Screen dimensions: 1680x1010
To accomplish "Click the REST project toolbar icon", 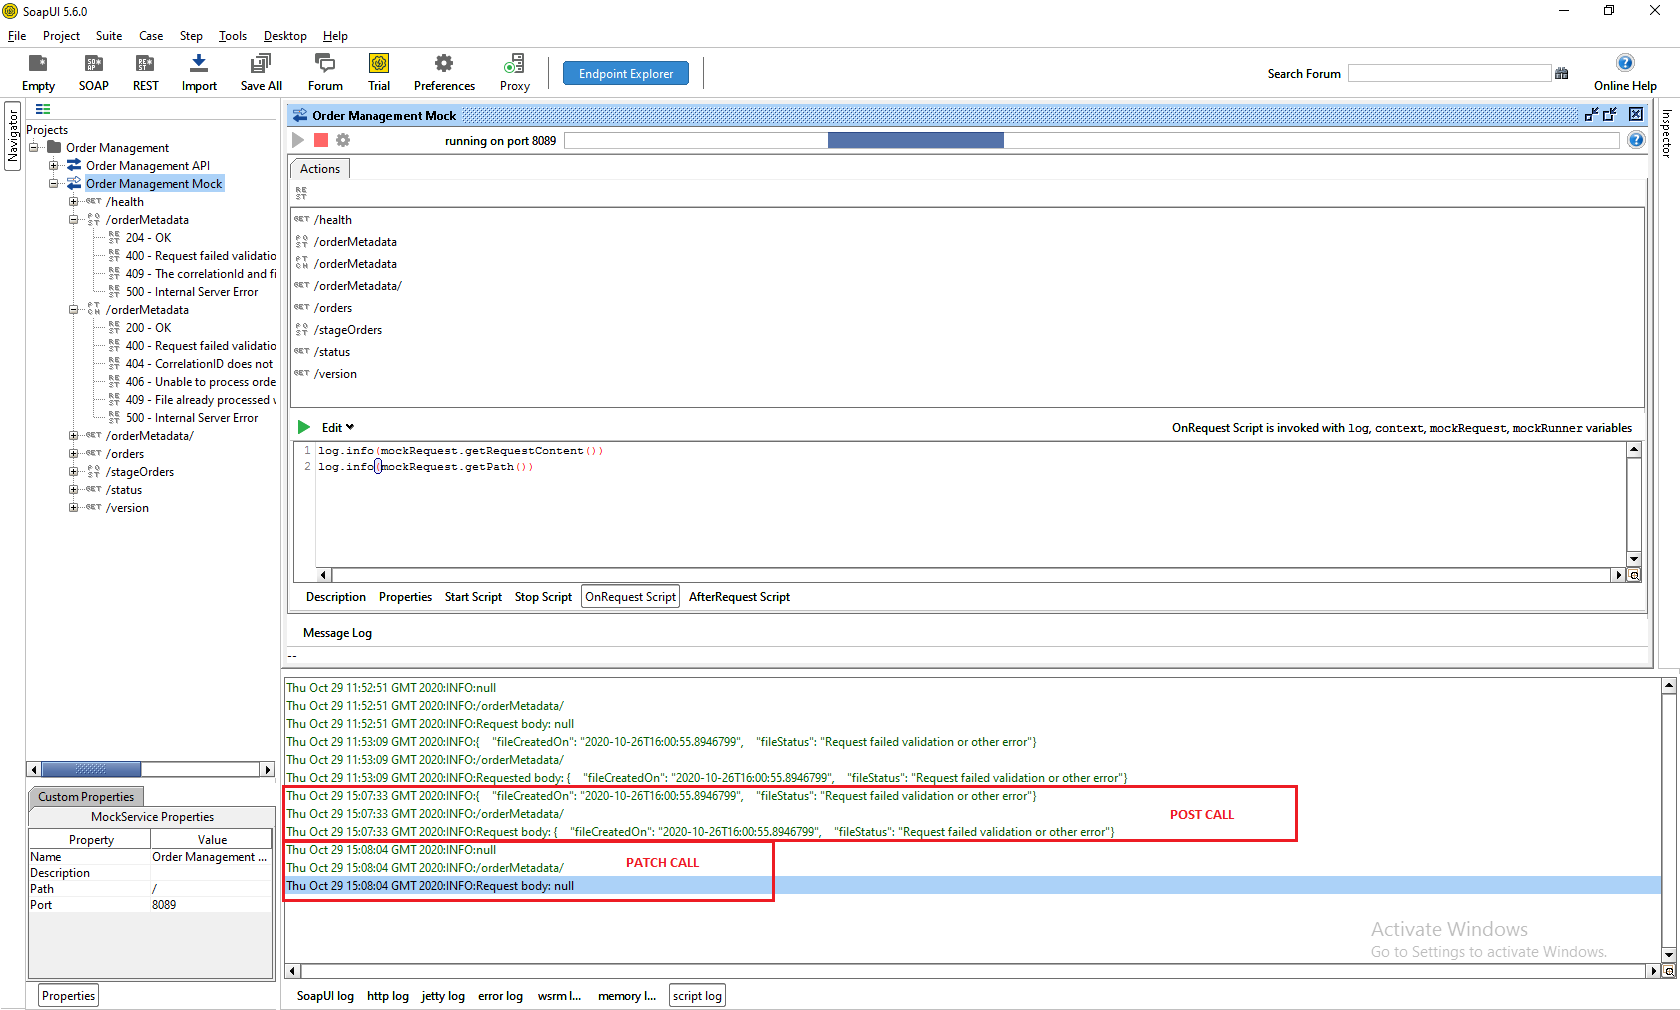I will click(145, 64).
